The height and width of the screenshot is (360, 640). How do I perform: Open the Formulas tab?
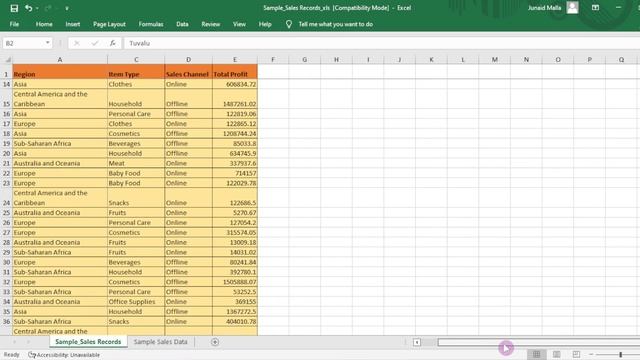pos(151,24)
